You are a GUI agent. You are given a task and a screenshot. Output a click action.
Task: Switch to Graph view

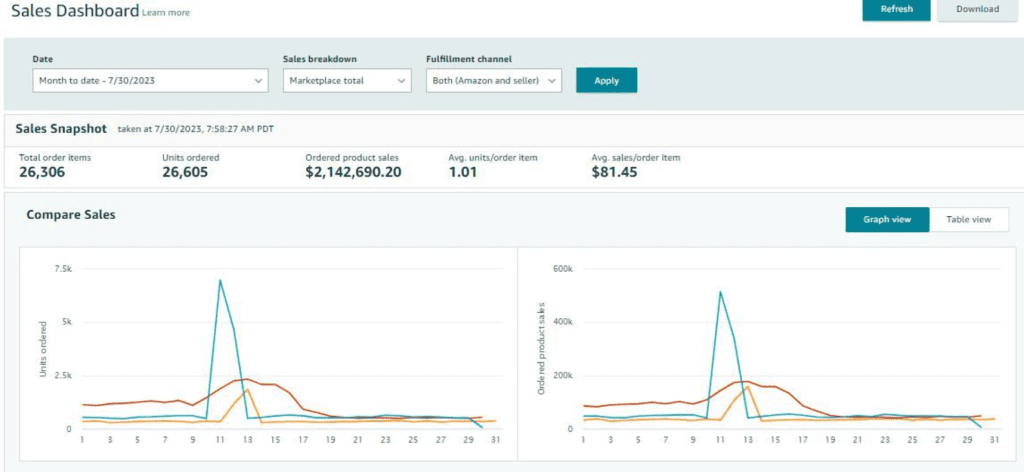pyautogui.click(x=887, y=220)
